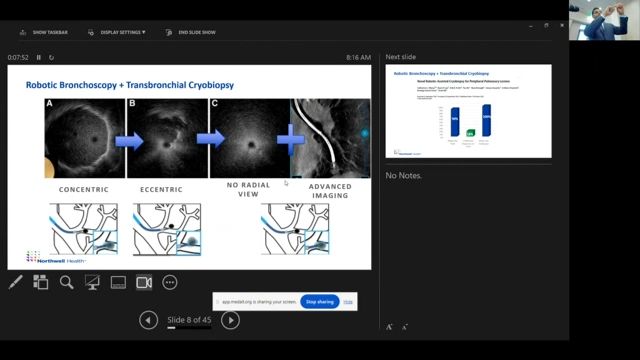Advance to the next slide
The height and width of the screenshot is (360, 640).
pos(231,320)
